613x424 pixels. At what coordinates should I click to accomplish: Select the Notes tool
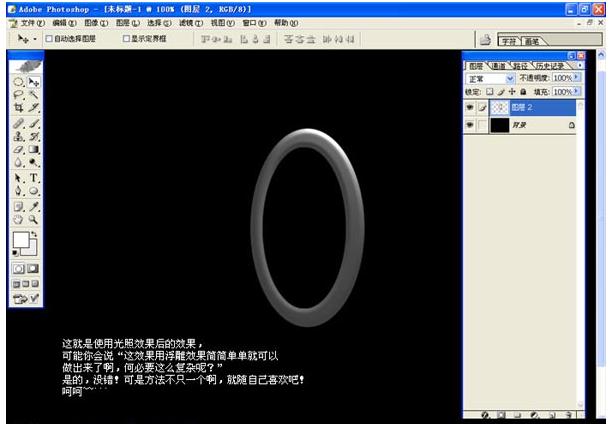tap(18, 206)
